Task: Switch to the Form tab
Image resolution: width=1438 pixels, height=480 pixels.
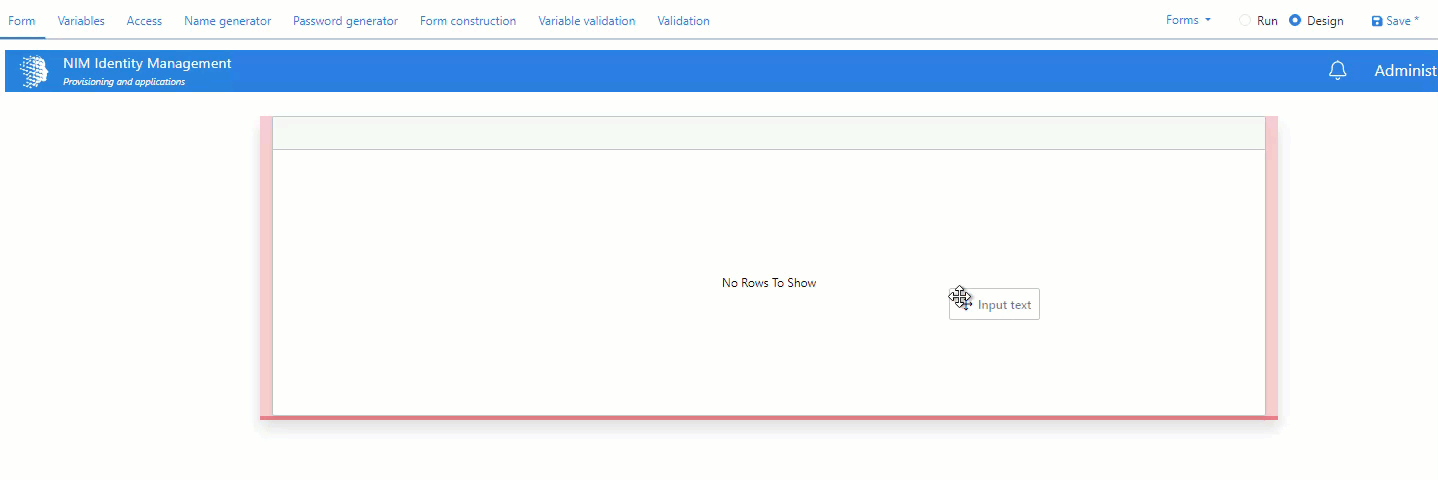Action: click(x=22, y=21)
